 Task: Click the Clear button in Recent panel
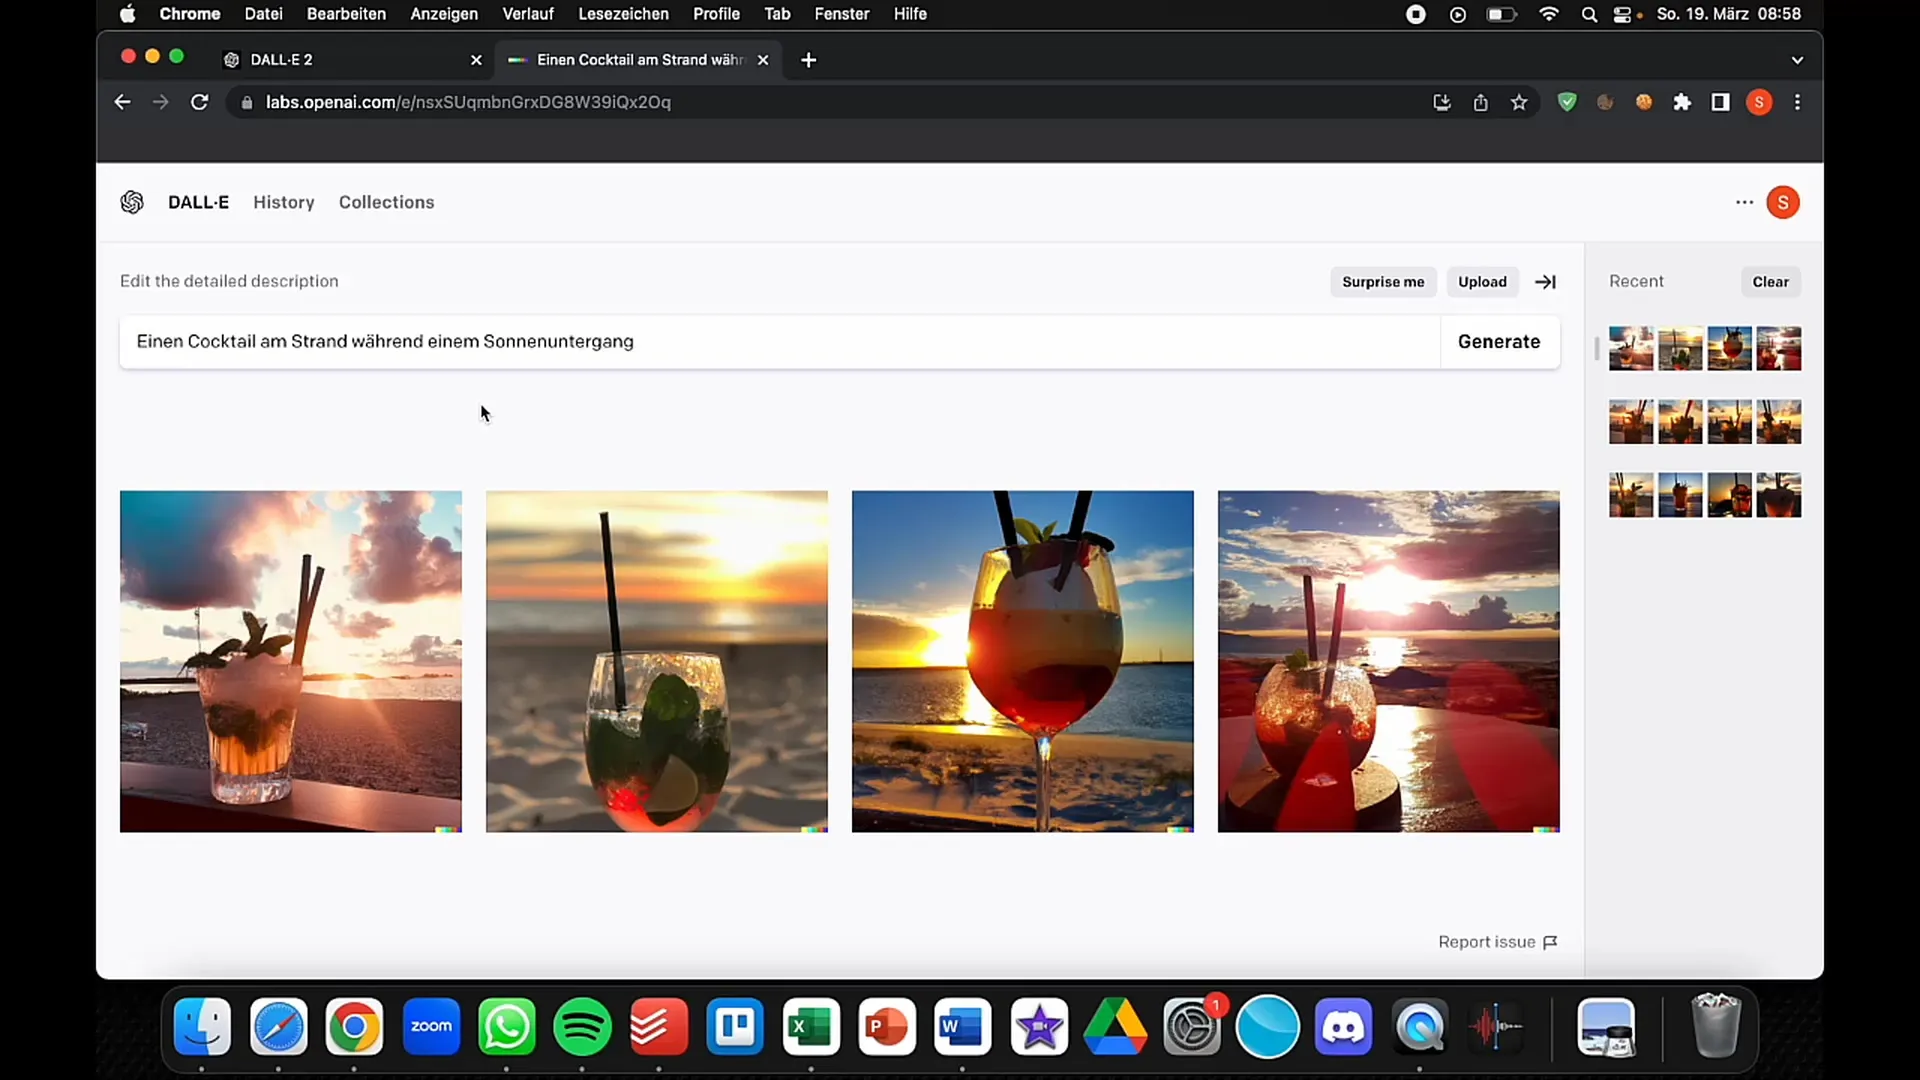click(x=1771, y=281)
